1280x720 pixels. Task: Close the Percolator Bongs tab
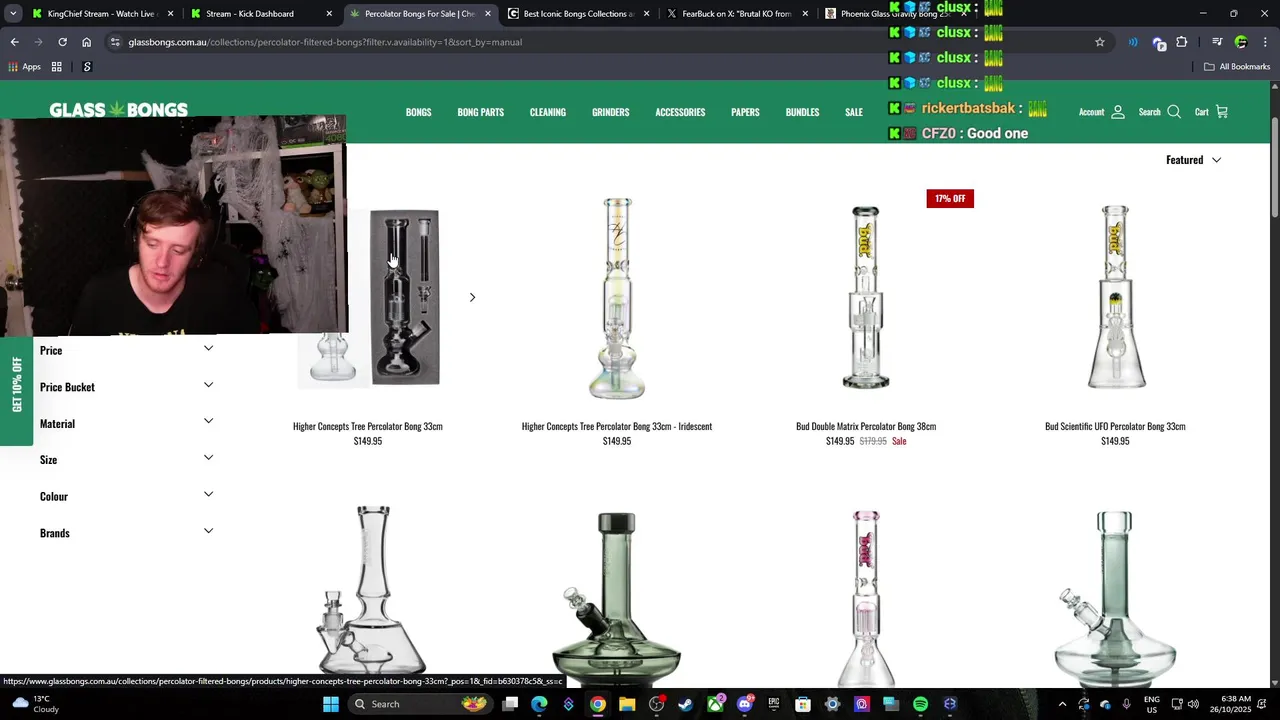click(x=488, y=14)
